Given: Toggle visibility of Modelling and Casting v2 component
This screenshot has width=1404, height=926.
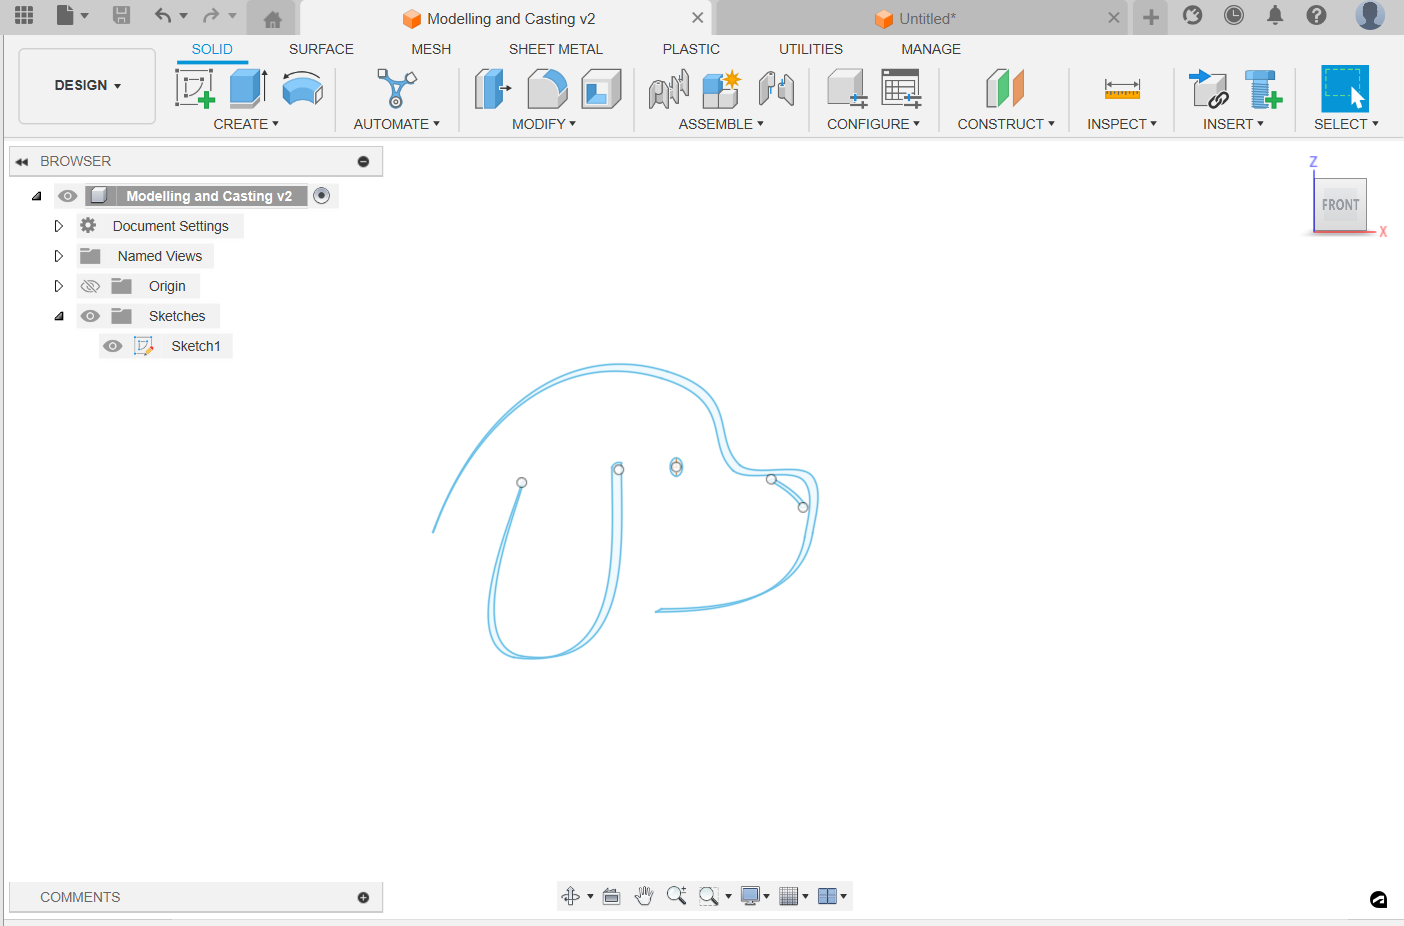Looking at the screenshot, I should pos(68,196).
